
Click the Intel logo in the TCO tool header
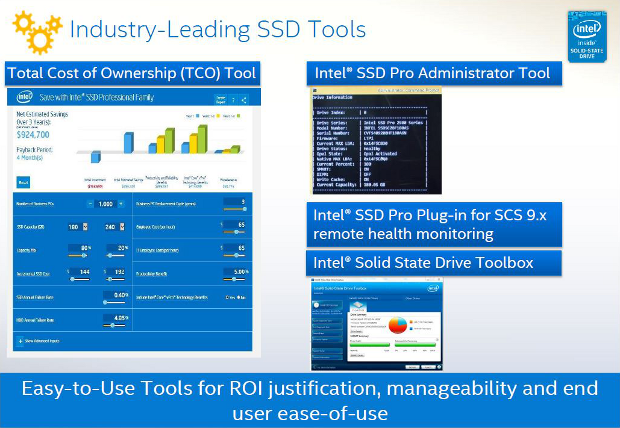25,97
